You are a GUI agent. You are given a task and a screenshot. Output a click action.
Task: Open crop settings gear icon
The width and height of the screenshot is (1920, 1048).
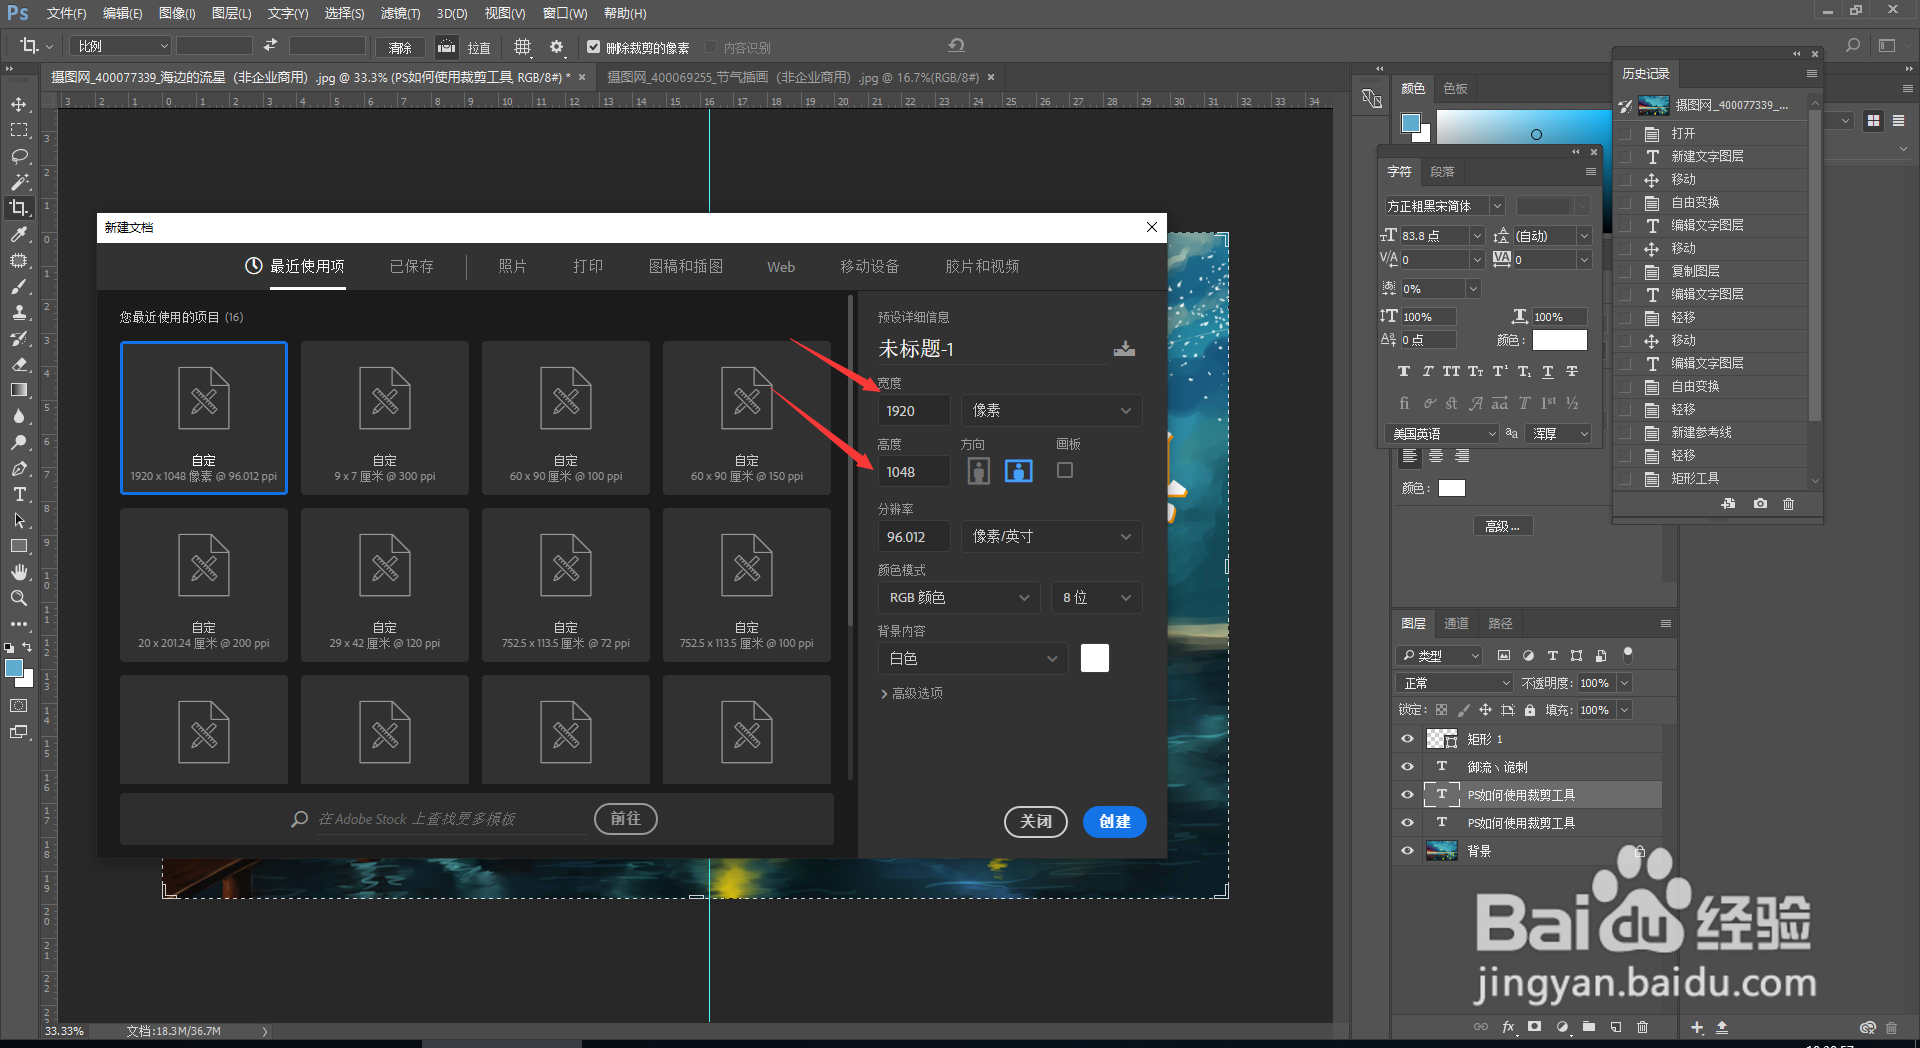(557, 47)
